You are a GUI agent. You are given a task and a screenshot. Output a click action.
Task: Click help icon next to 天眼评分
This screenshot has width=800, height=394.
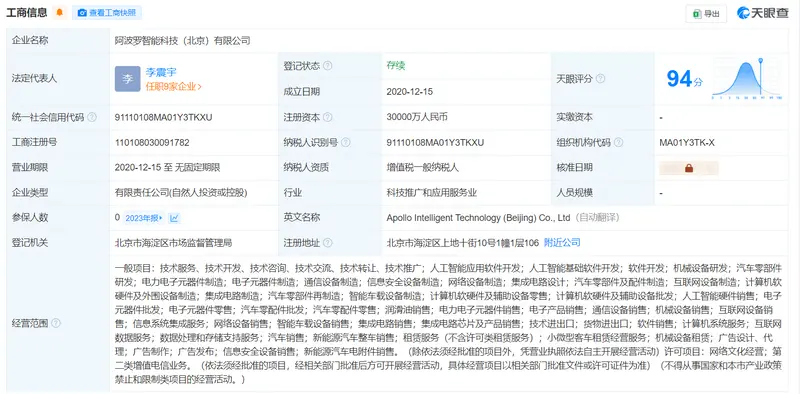tap(601, 79)
